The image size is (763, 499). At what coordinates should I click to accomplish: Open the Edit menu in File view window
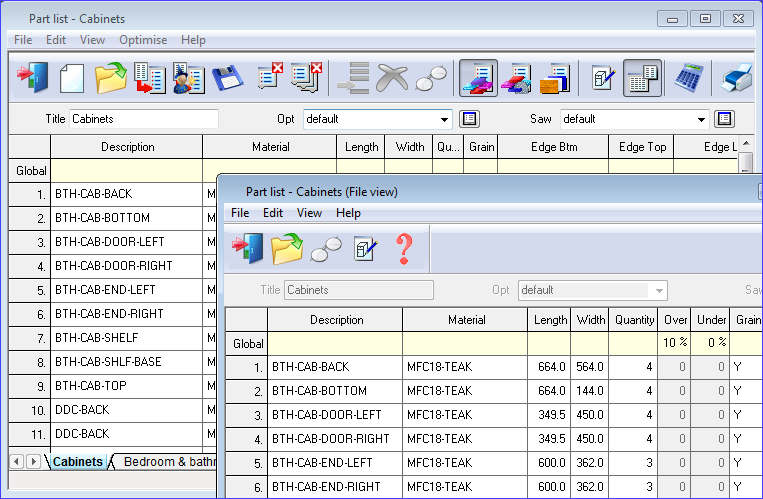pos(272,213)
